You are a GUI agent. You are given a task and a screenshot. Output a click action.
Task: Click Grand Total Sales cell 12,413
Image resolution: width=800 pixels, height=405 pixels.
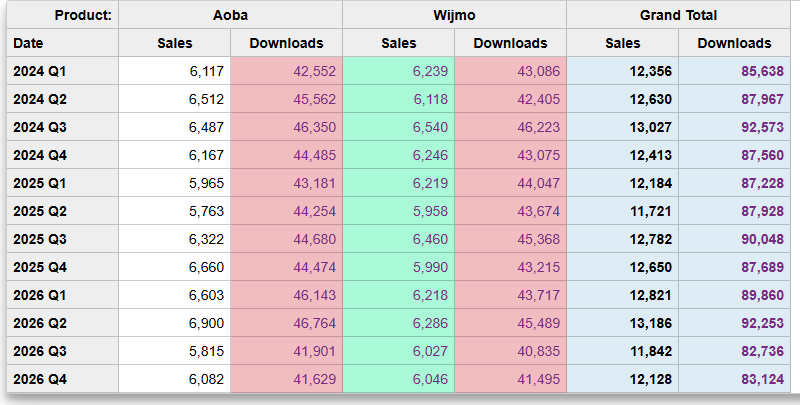(x=622, y=155)
